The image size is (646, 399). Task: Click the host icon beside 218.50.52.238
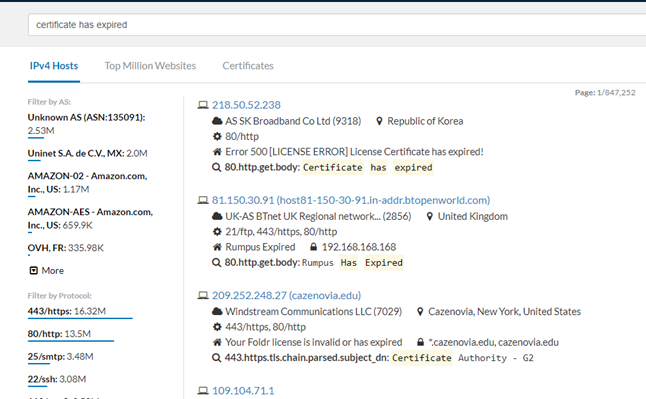point(203,105)
